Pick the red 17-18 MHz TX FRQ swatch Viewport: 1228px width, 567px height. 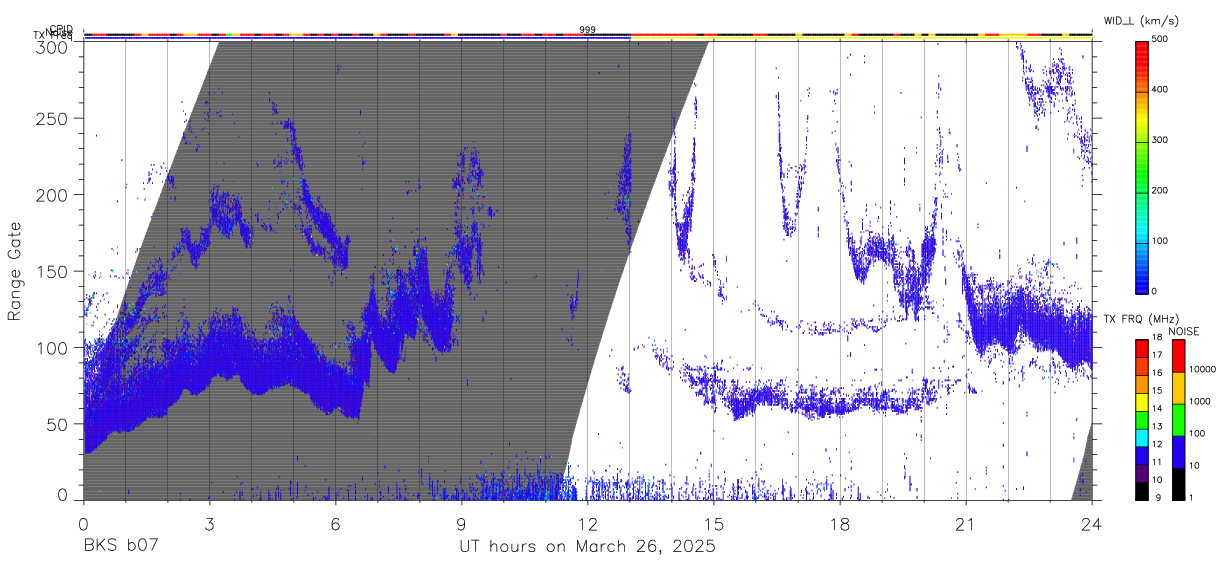coord(1140,348)
